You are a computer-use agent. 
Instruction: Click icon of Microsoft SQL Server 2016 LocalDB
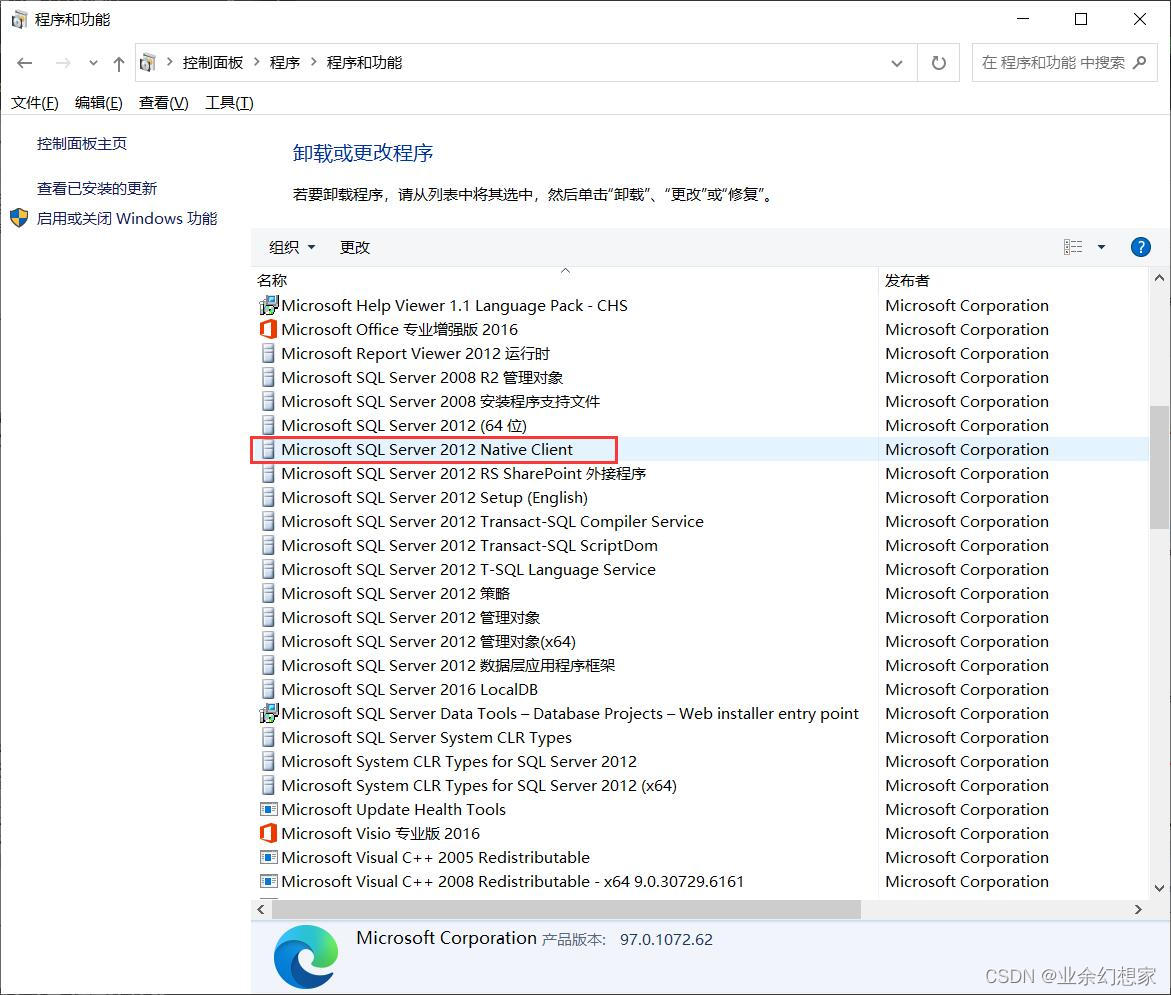point(268,689)
